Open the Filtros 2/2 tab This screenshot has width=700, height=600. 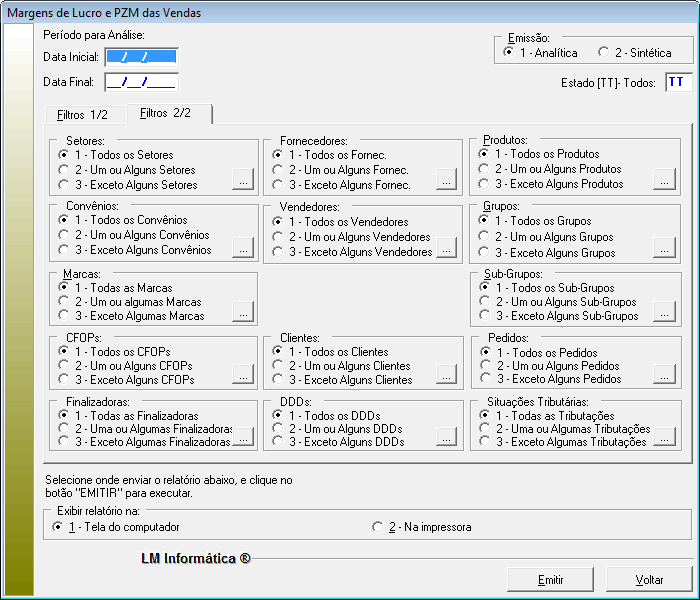[166, 113]
